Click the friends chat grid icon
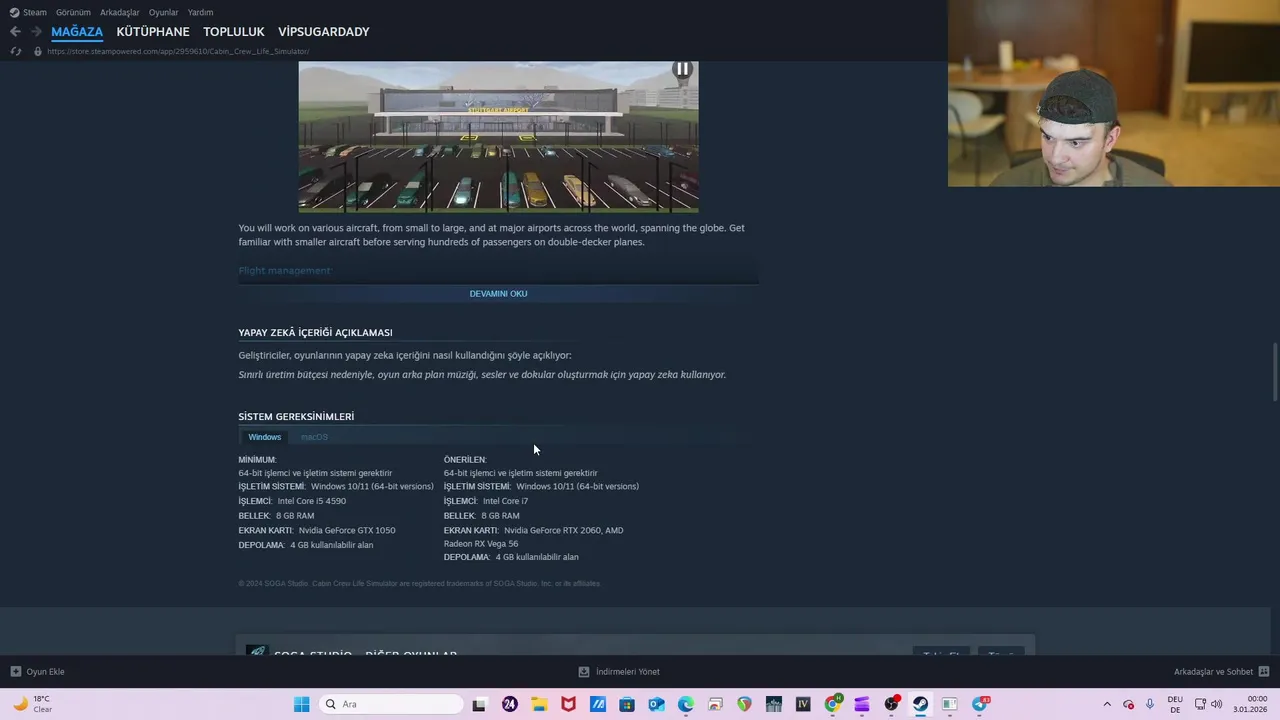Image resolution: width=1280 pixels, height=720 pixels. [x=1264, y=672]
